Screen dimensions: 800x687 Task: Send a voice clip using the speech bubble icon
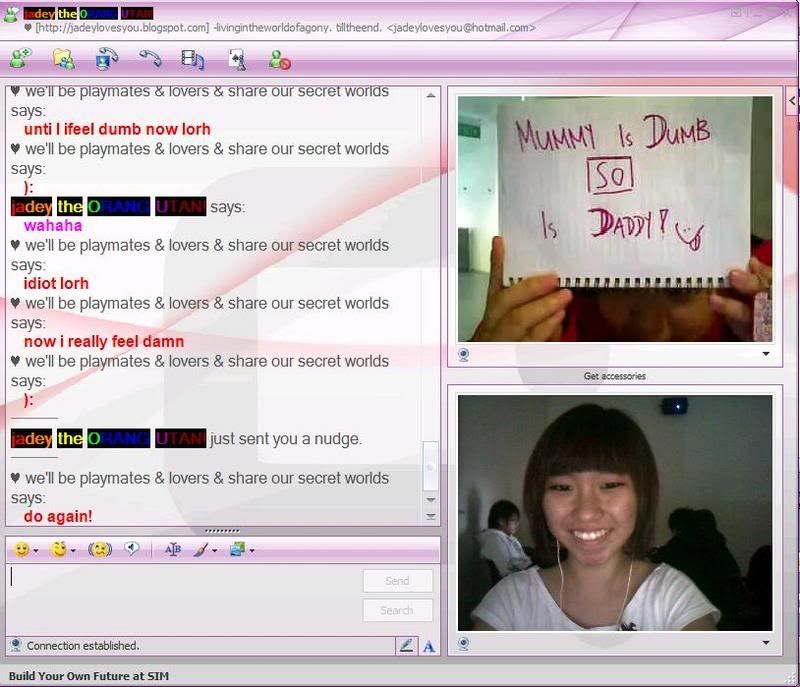pyautogui.click(x=132, y=548)
